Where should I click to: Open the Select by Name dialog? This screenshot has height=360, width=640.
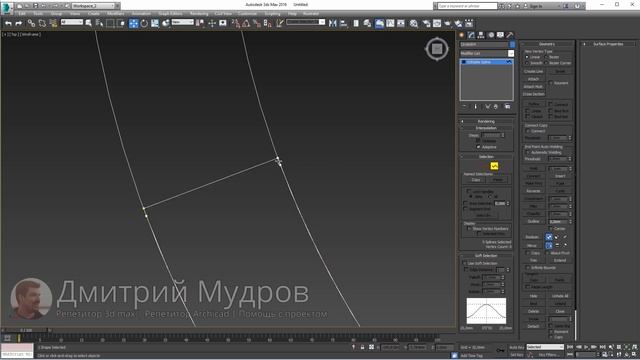click(99, 24)
